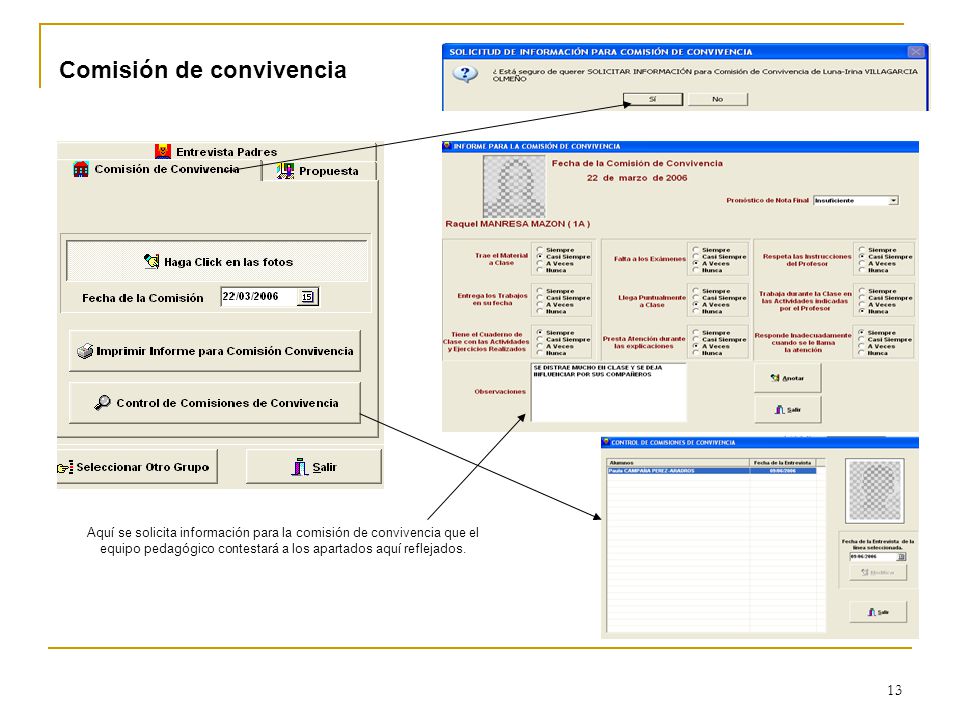Click the interview date field in Control de Comisiones
The height and width of the screenshot is (720, 960).
pyautogui.click(x=872, y=557)
